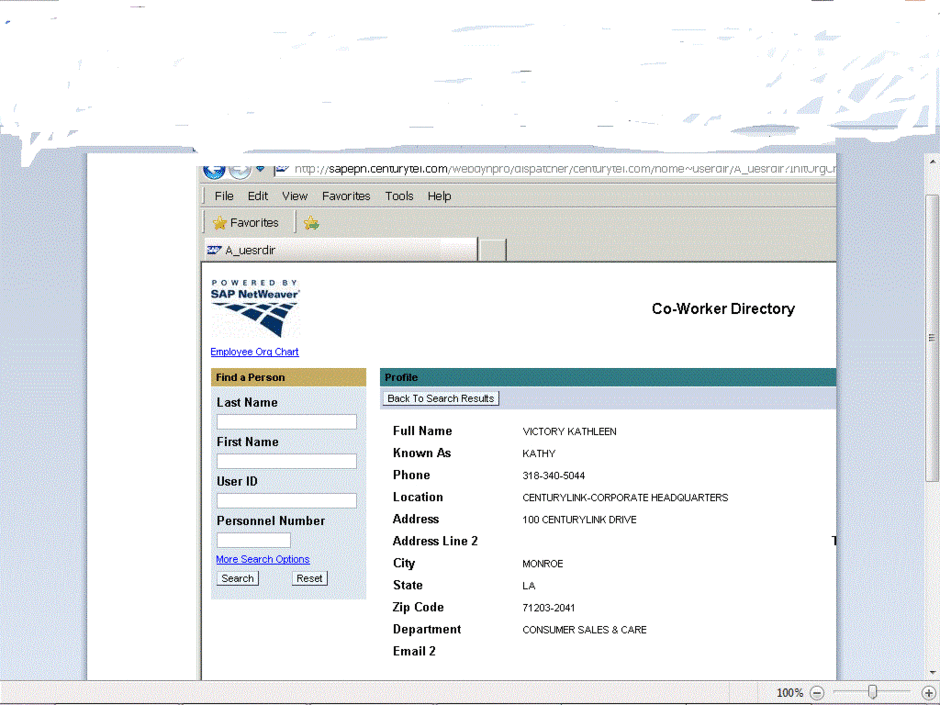The width and height of the screenshot is (940, 705).
Task: Click the Last Name input field
Action: 287,422
